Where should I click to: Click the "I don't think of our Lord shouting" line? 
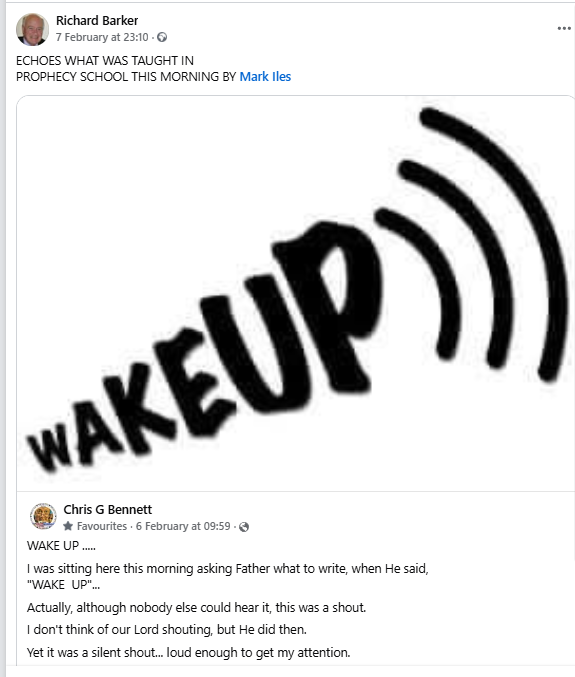[167, 630]
